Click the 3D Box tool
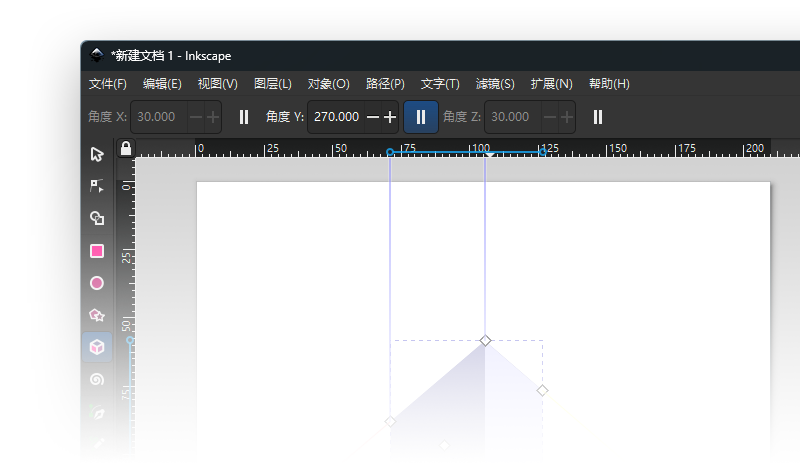The height and width of the screenshot is (465, 800). click(x=97, y=347)
